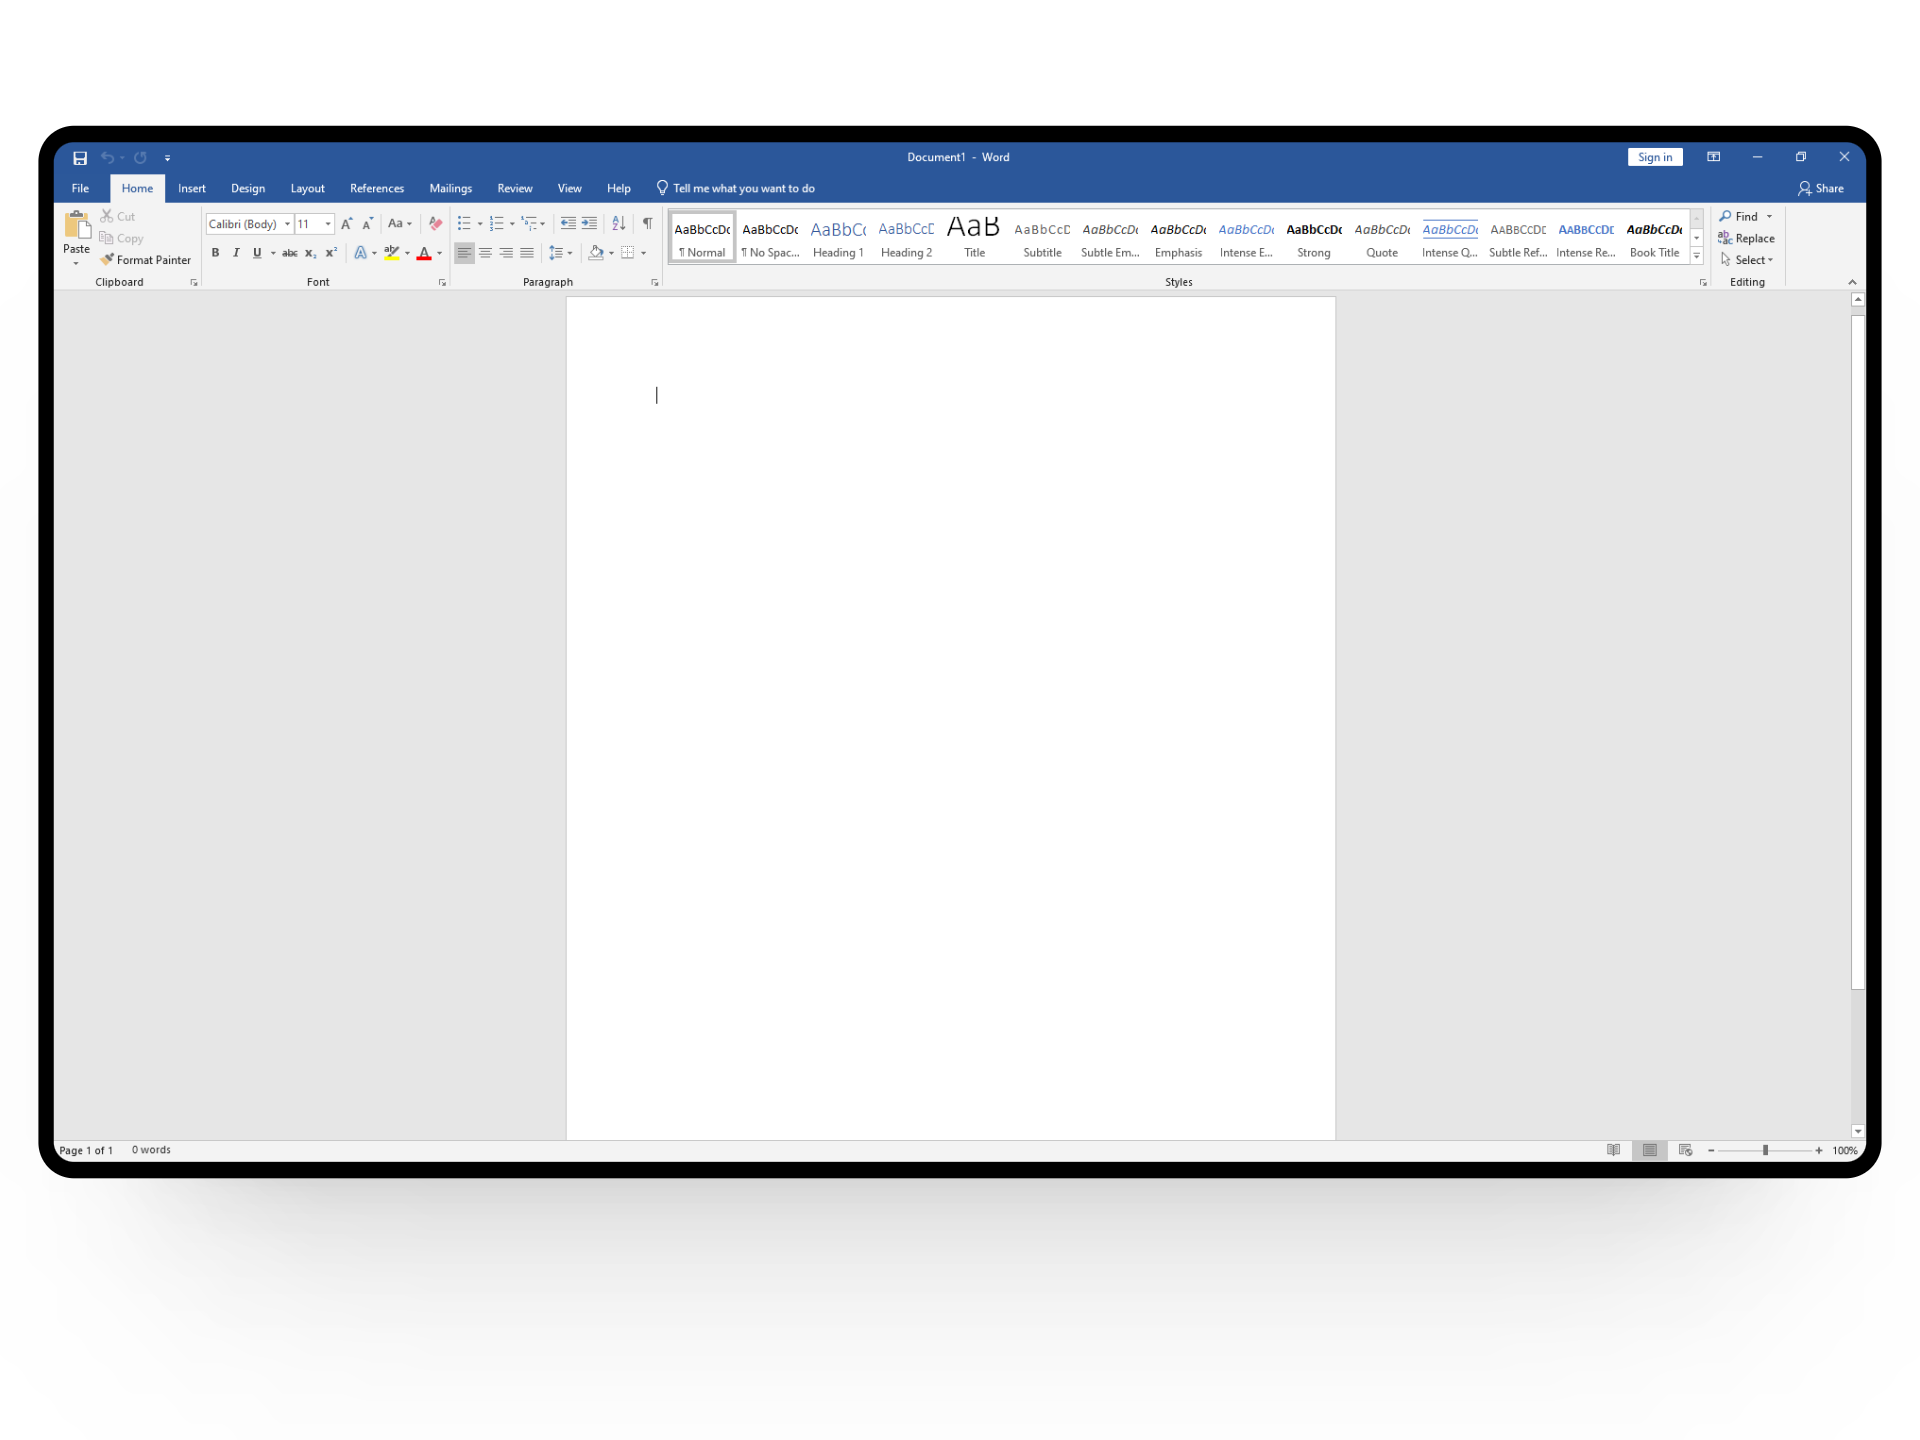
Task: Expand the Styles gallery more arrow
Action: click(x=1697, y=257)
